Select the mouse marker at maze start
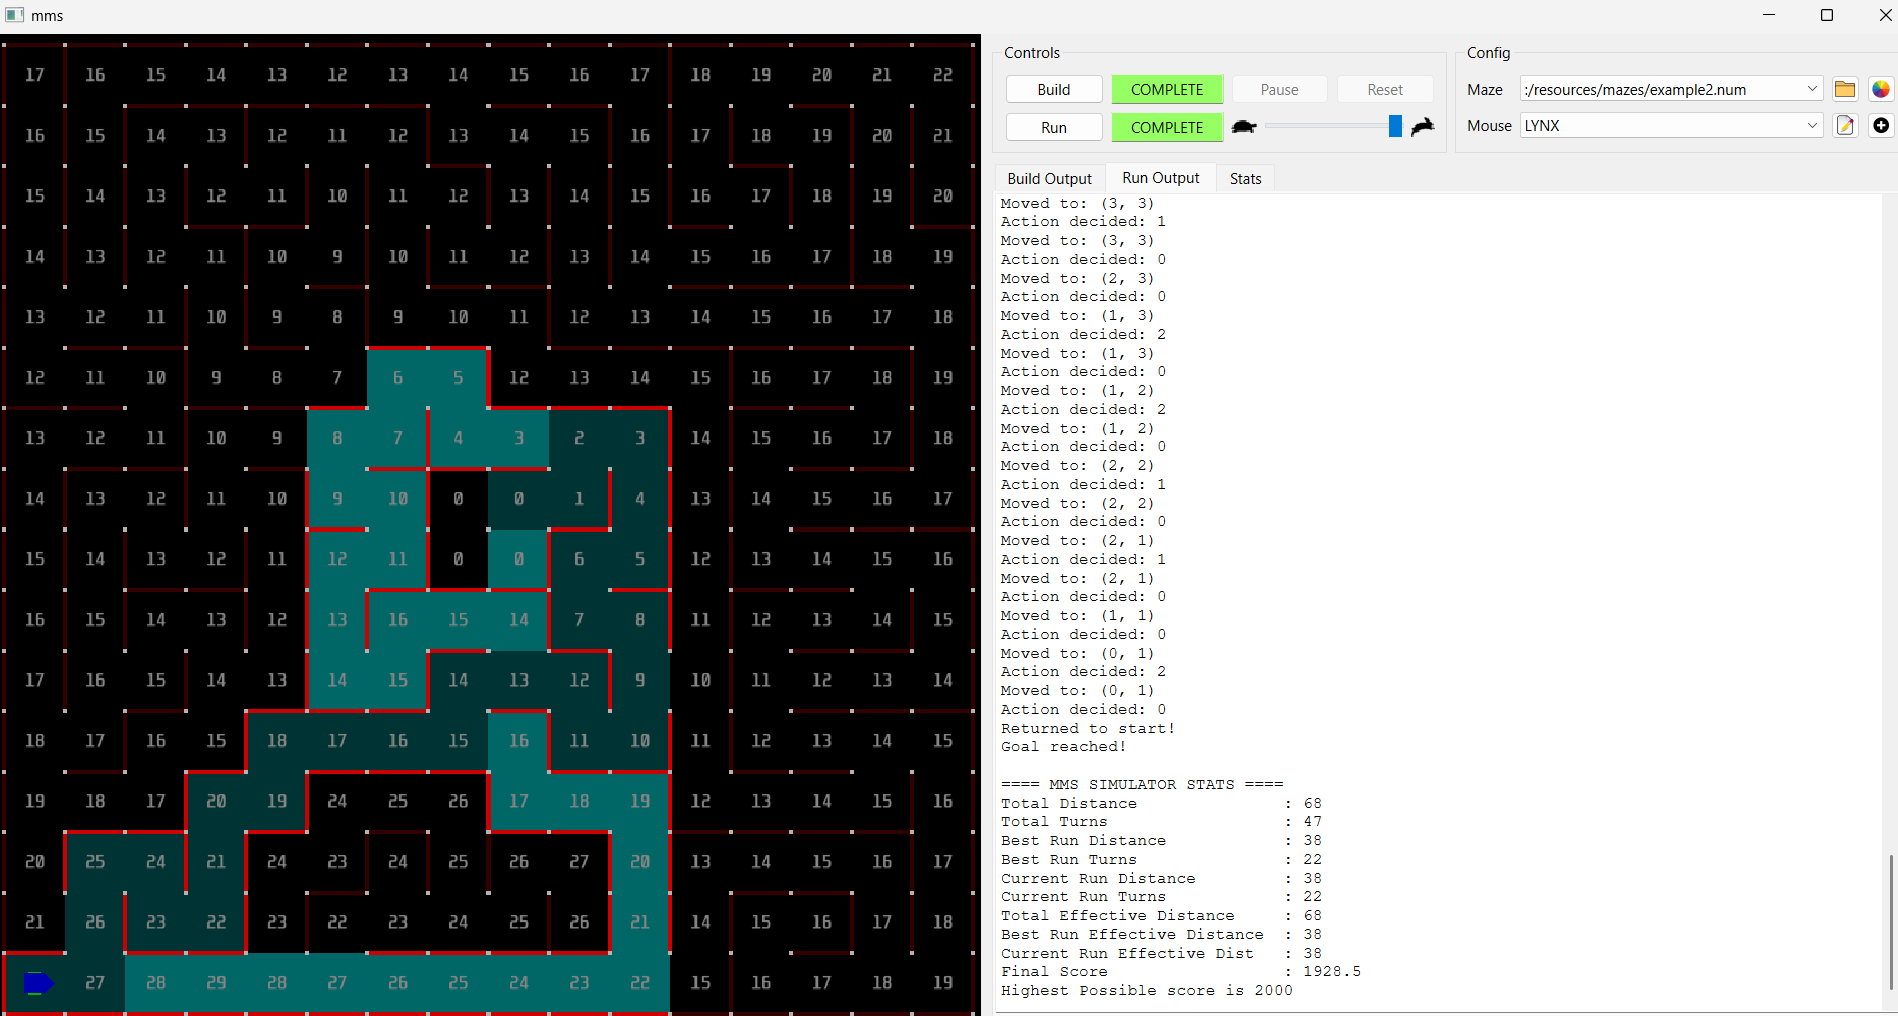This screenshot has width=1898, height=1016. click(x=37, y=983)
